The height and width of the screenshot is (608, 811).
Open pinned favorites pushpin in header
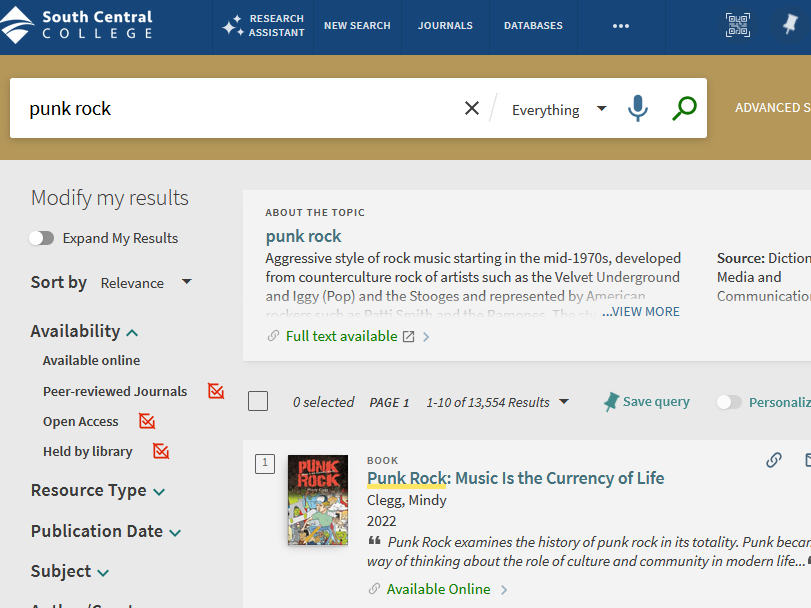[x=790, y=24]
